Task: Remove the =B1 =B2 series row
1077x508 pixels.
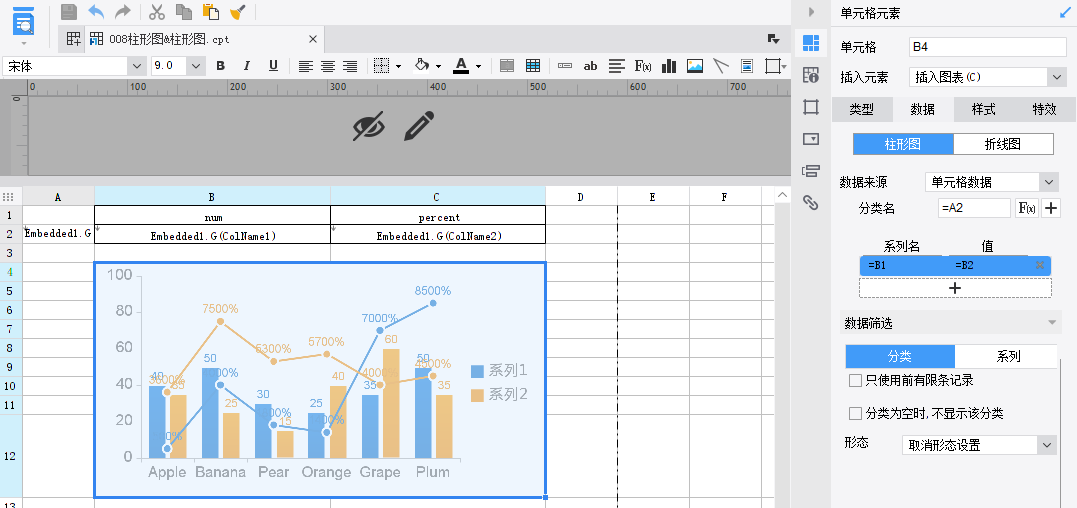Action: pos(1040,265)
